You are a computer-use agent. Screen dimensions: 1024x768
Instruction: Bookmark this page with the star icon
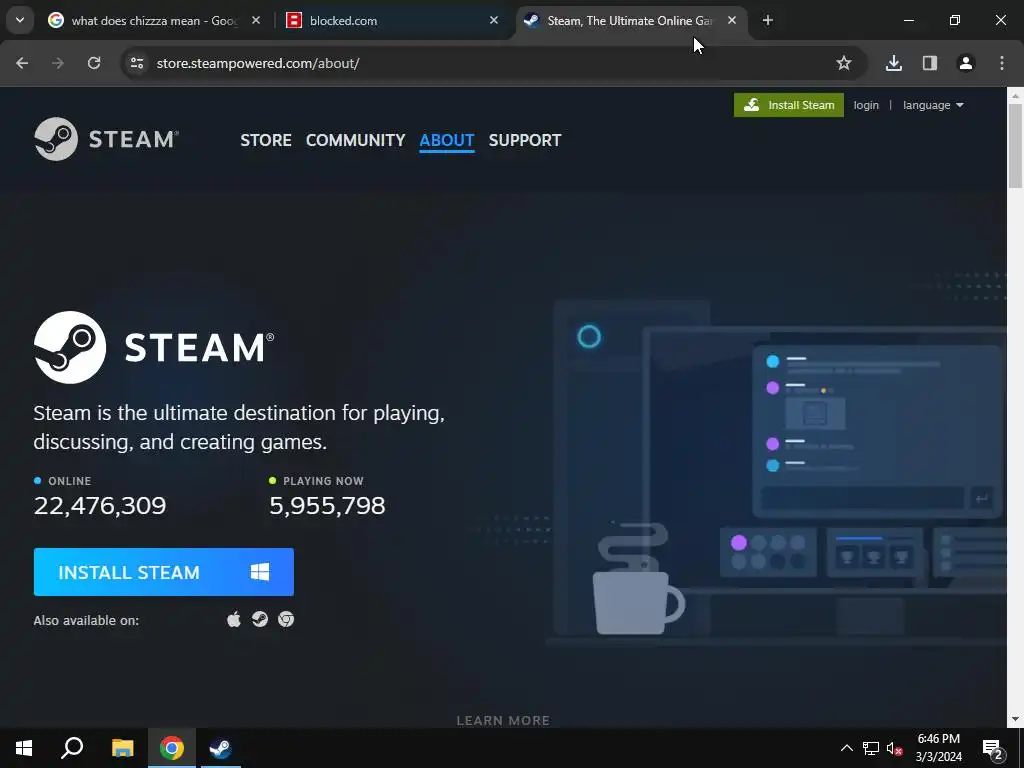click(844, 63)
